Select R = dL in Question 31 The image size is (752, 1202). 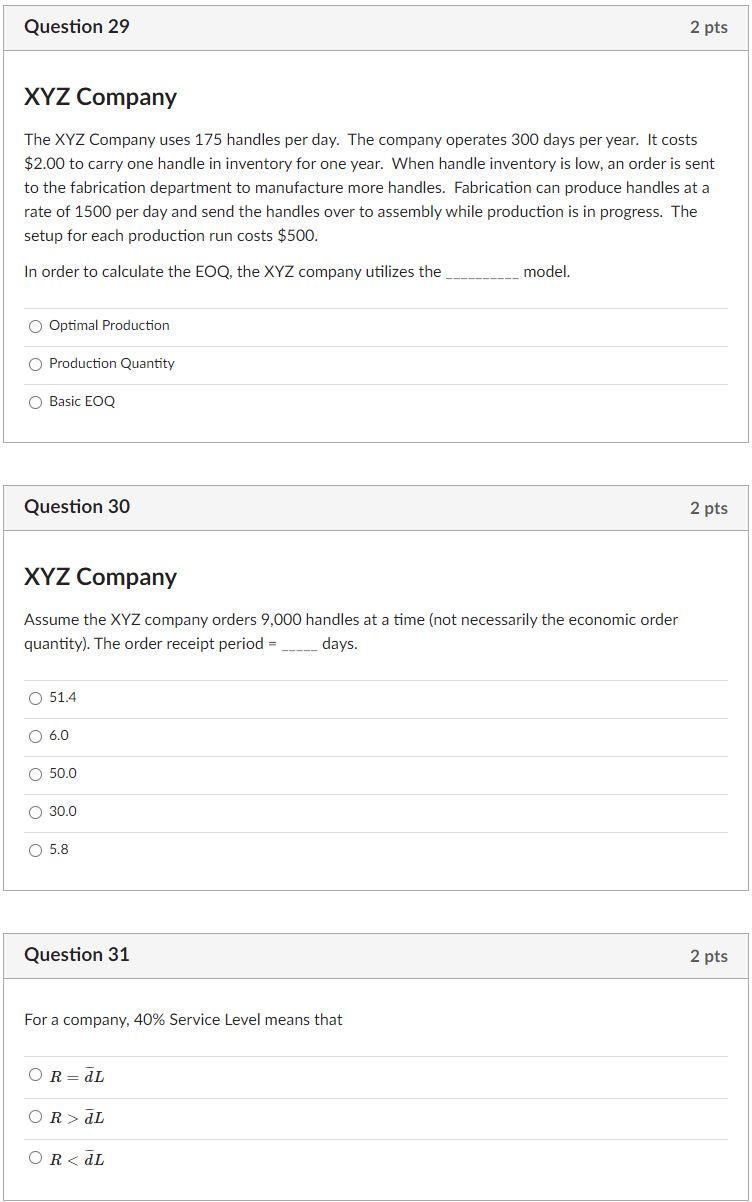click(x=35, y=1077)
